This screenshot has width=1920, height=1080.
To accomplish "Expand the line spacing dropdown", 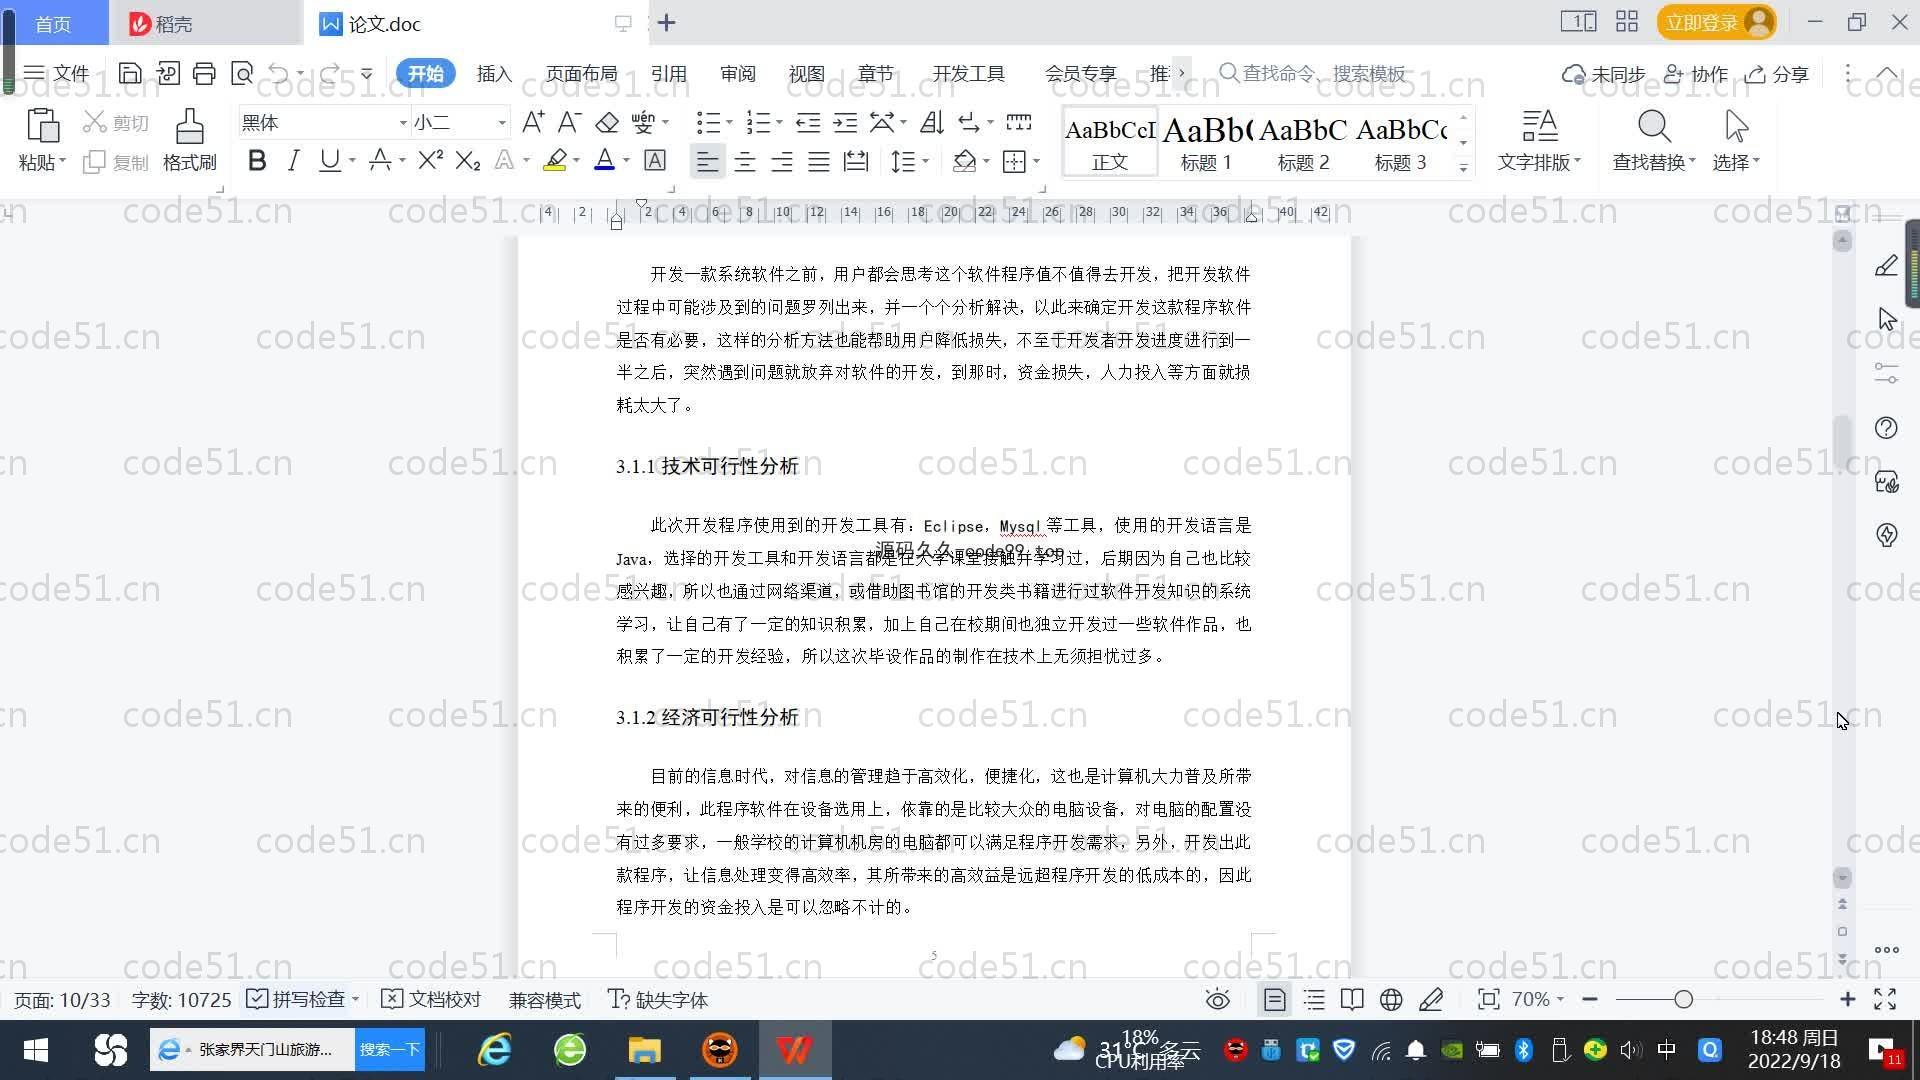I will (x=926, y=161).
